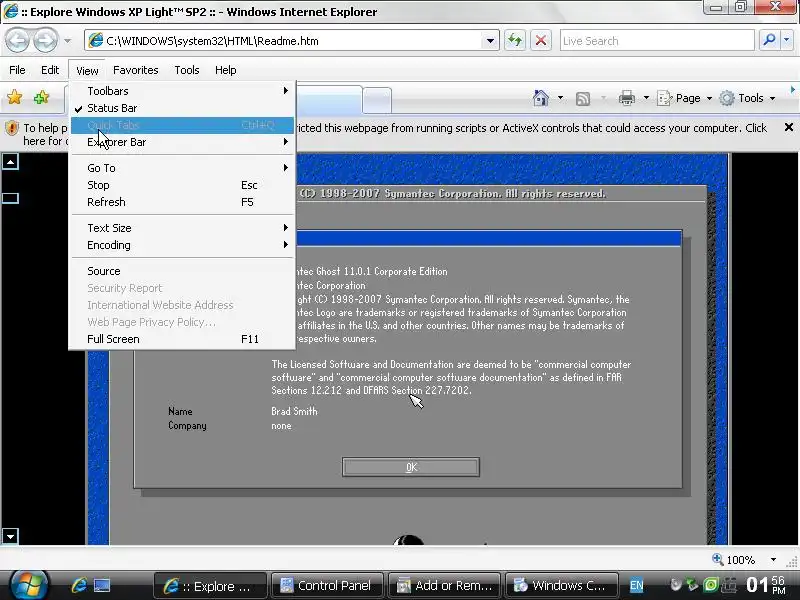The width and height of the screenshot is (800, 600).
Task: Click the Favorites Center star icon
Action: click(15, 97)
